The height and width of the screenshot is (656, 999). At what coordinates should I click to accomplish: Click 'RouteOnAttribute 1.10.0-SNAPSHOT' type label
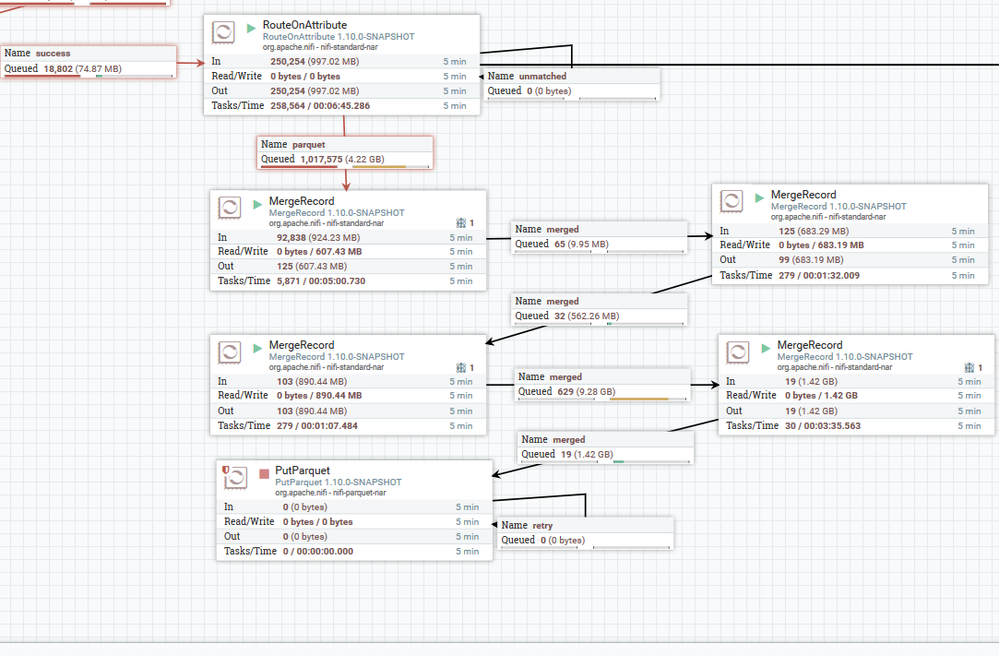338,37
